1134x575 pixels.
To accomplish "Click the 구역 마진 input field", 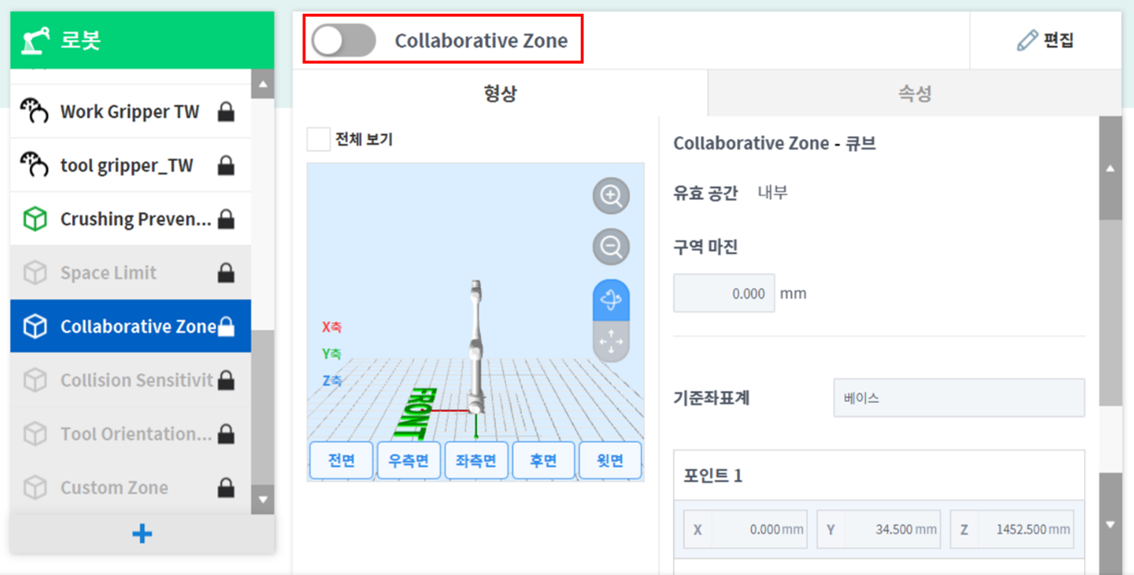I will (723, 294).
